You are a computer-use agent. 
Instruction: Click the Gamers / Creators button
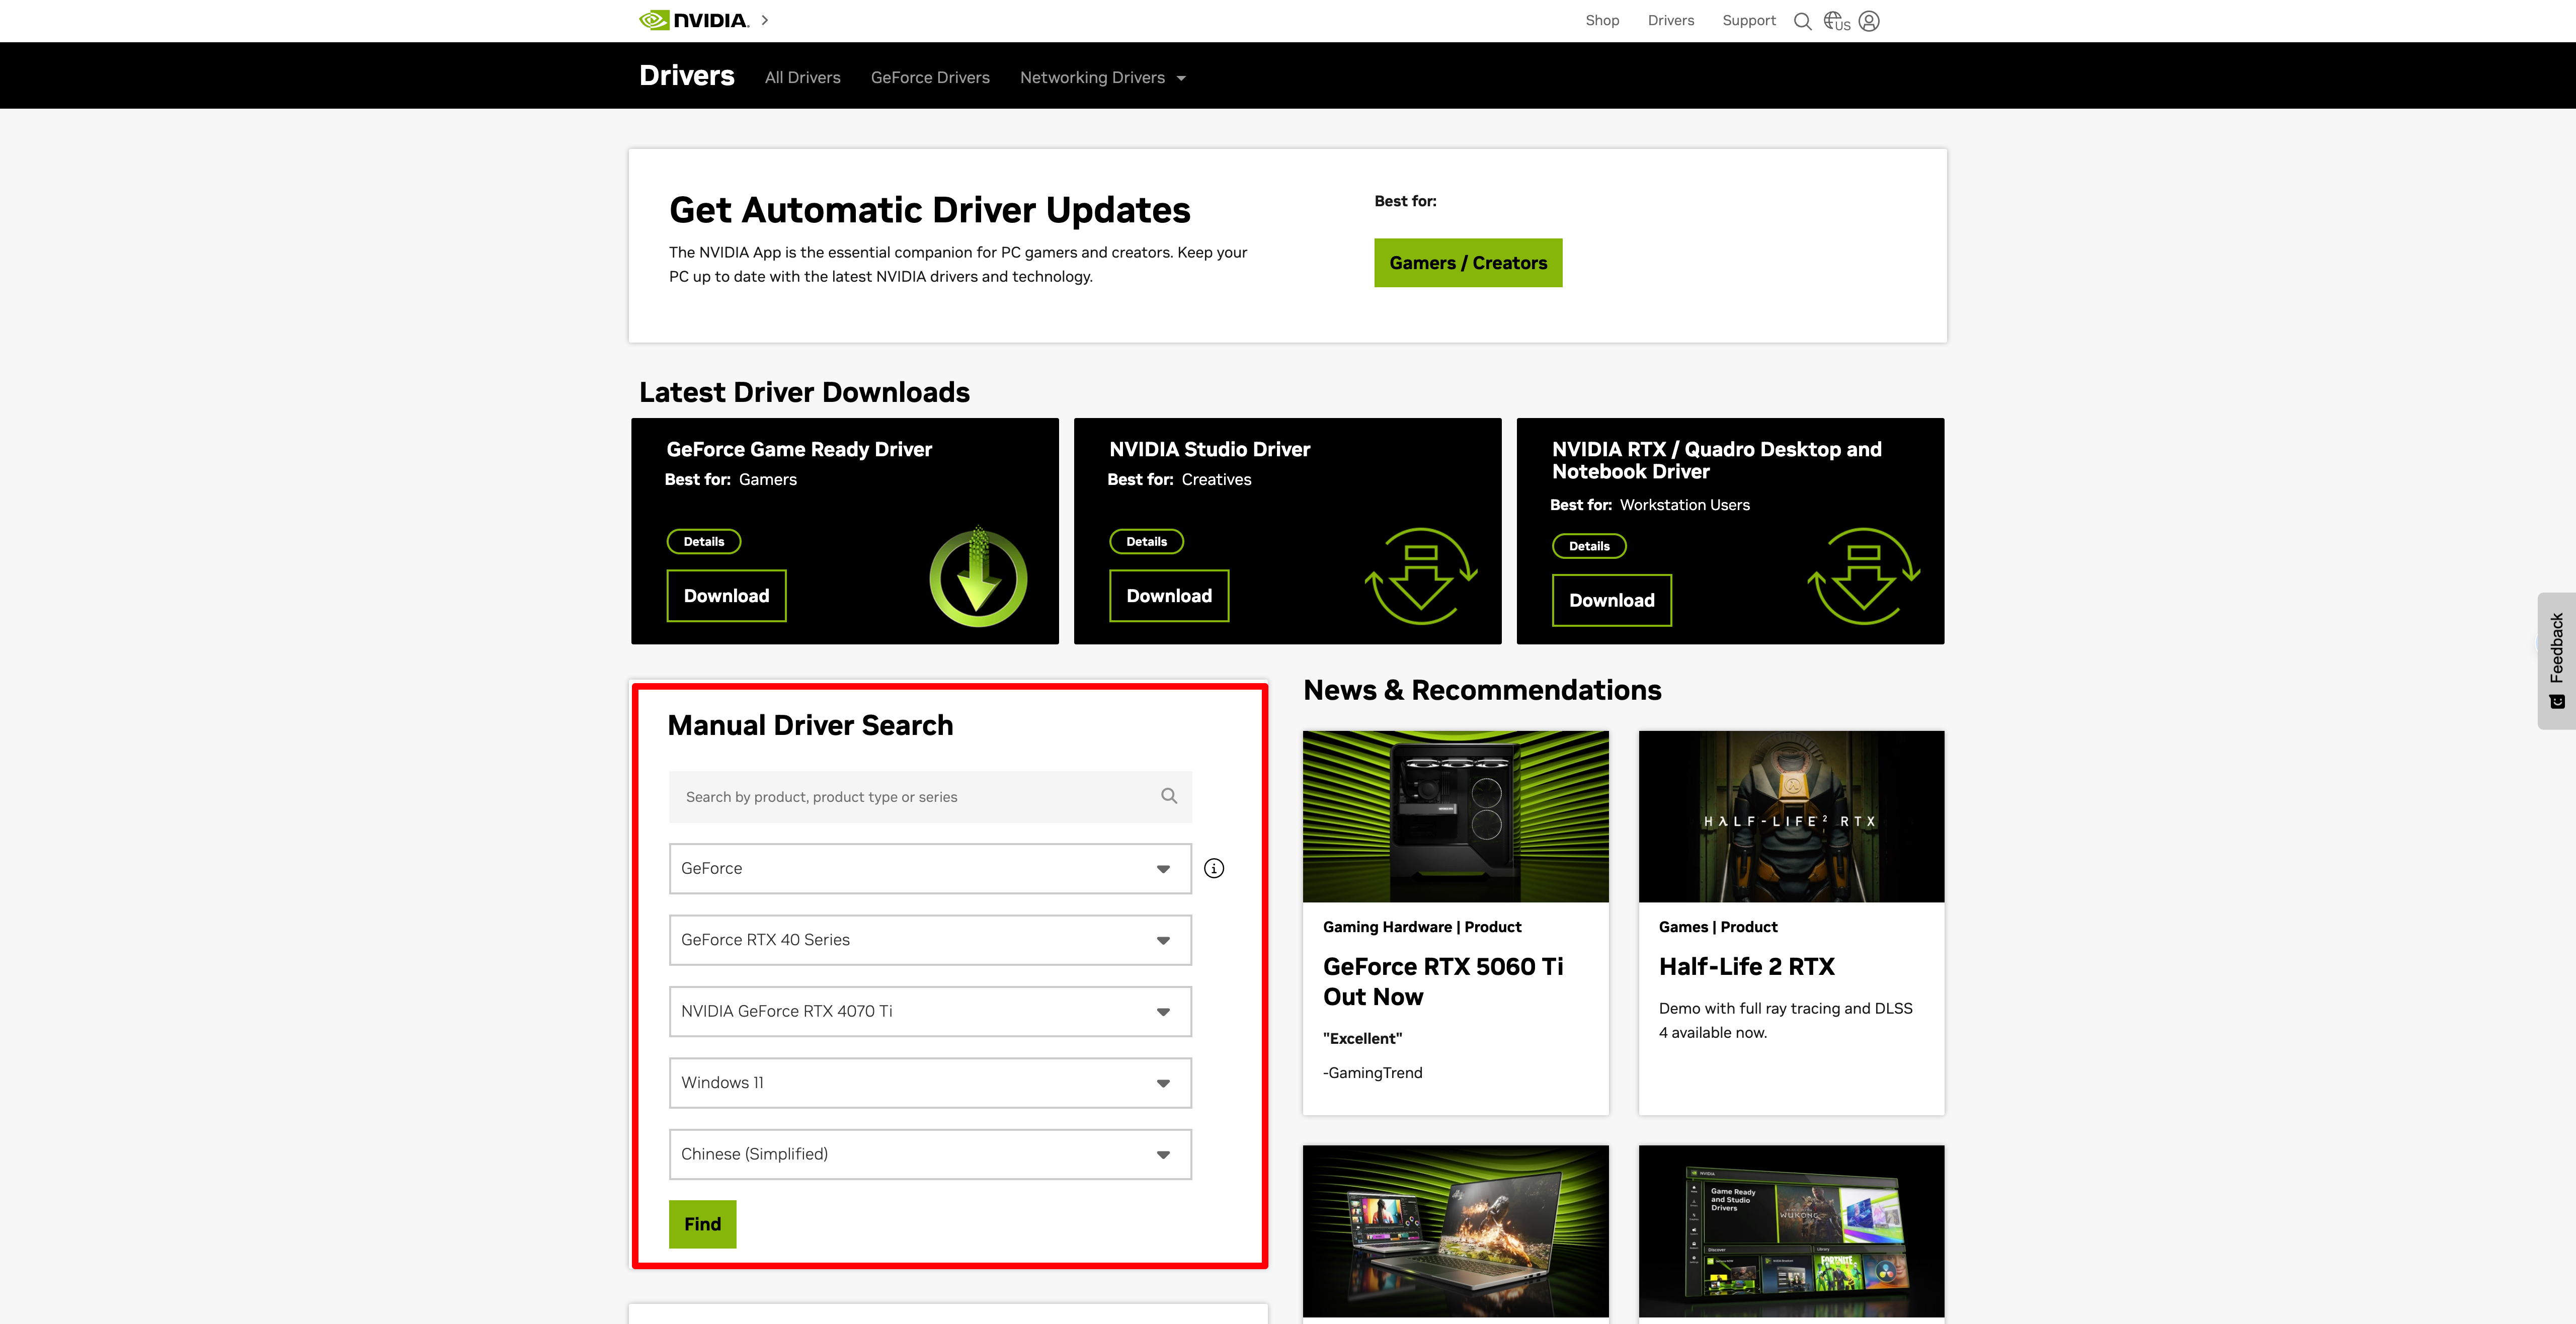[1468, 263]
